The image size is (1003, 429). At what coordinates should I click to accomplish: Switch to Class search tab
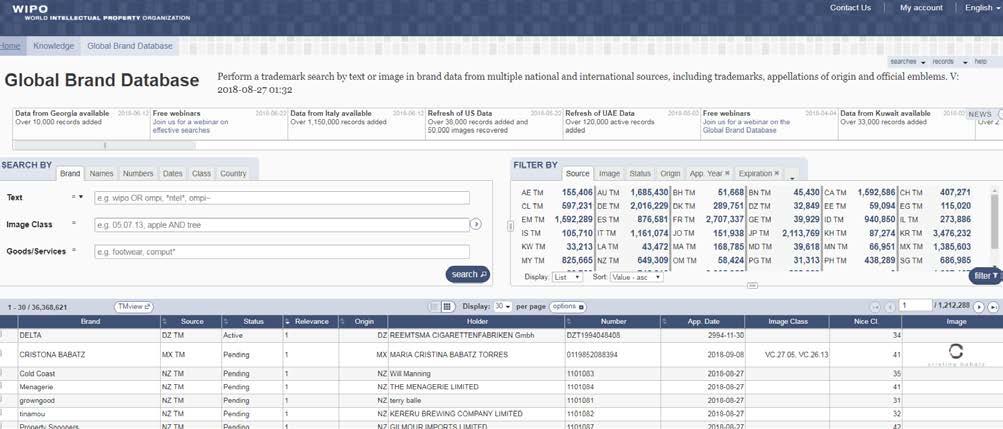(201, 173)
